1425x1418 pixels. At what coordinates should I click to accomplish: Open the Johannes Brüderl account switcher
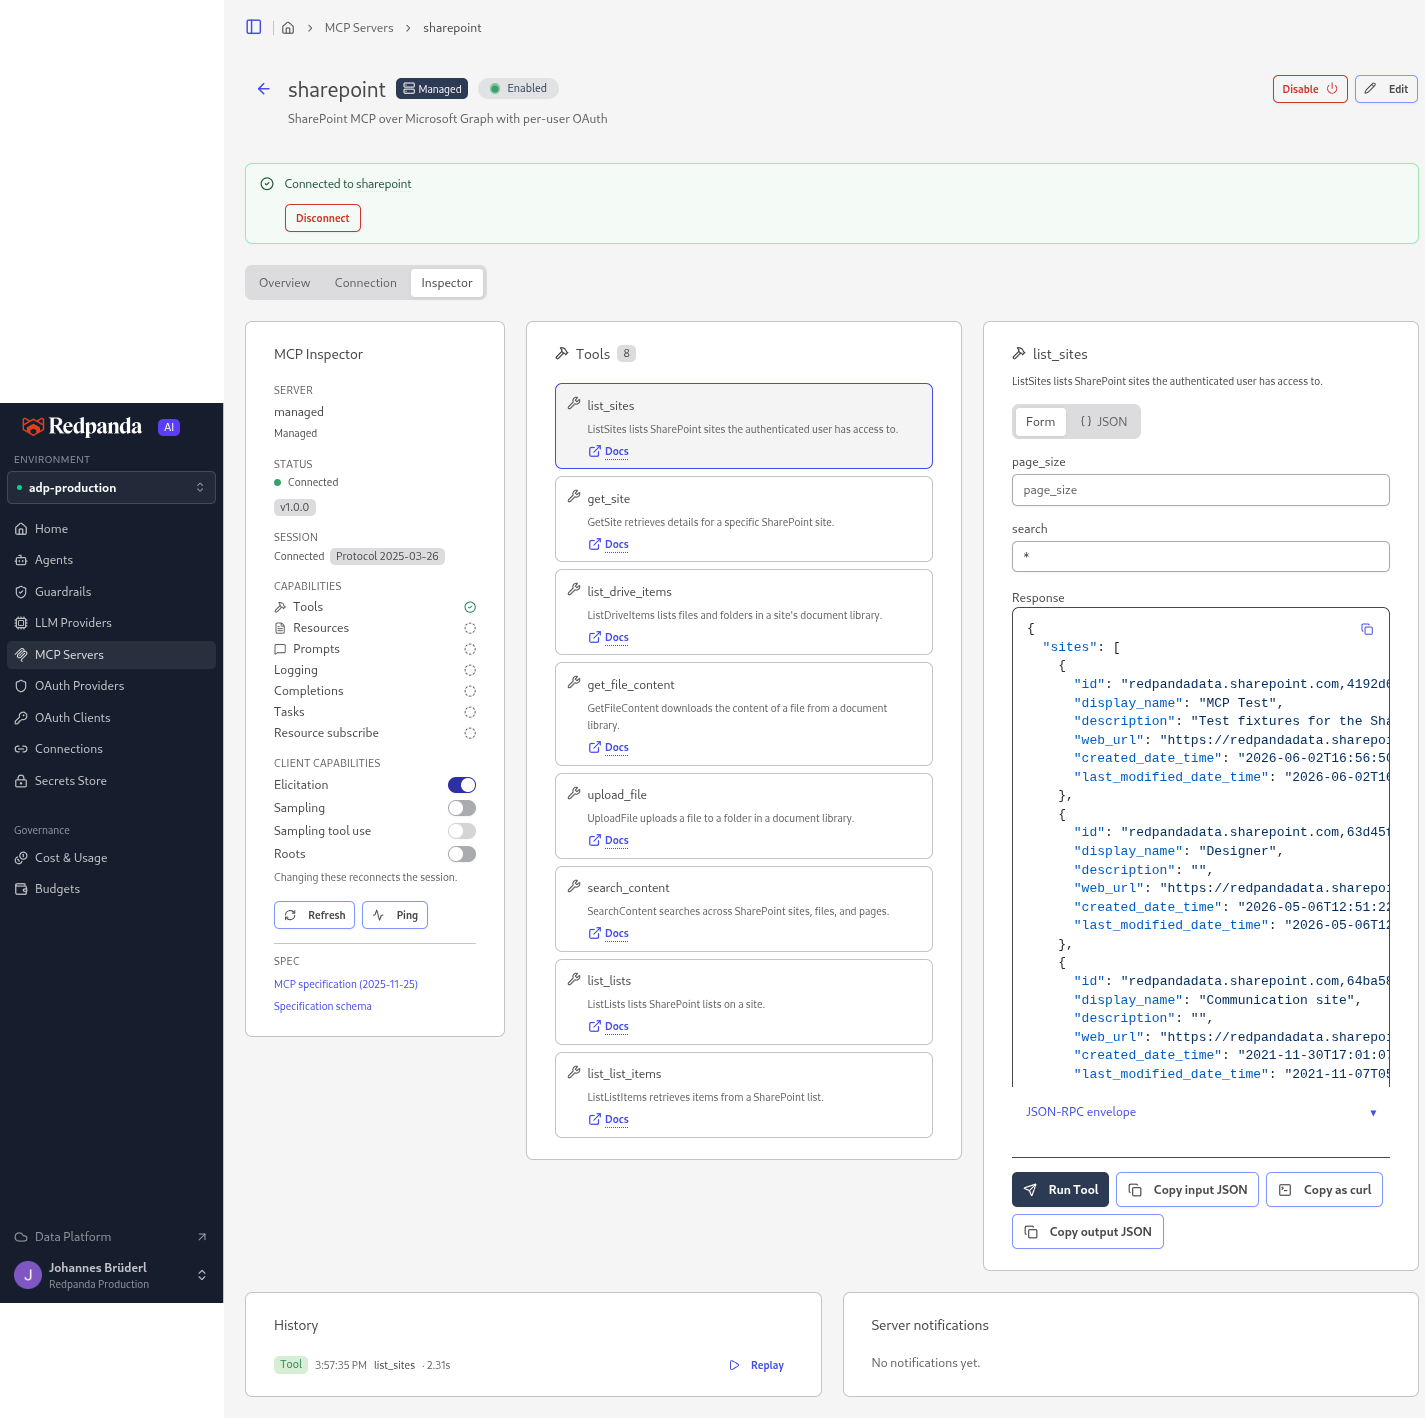pos(111,1275)
